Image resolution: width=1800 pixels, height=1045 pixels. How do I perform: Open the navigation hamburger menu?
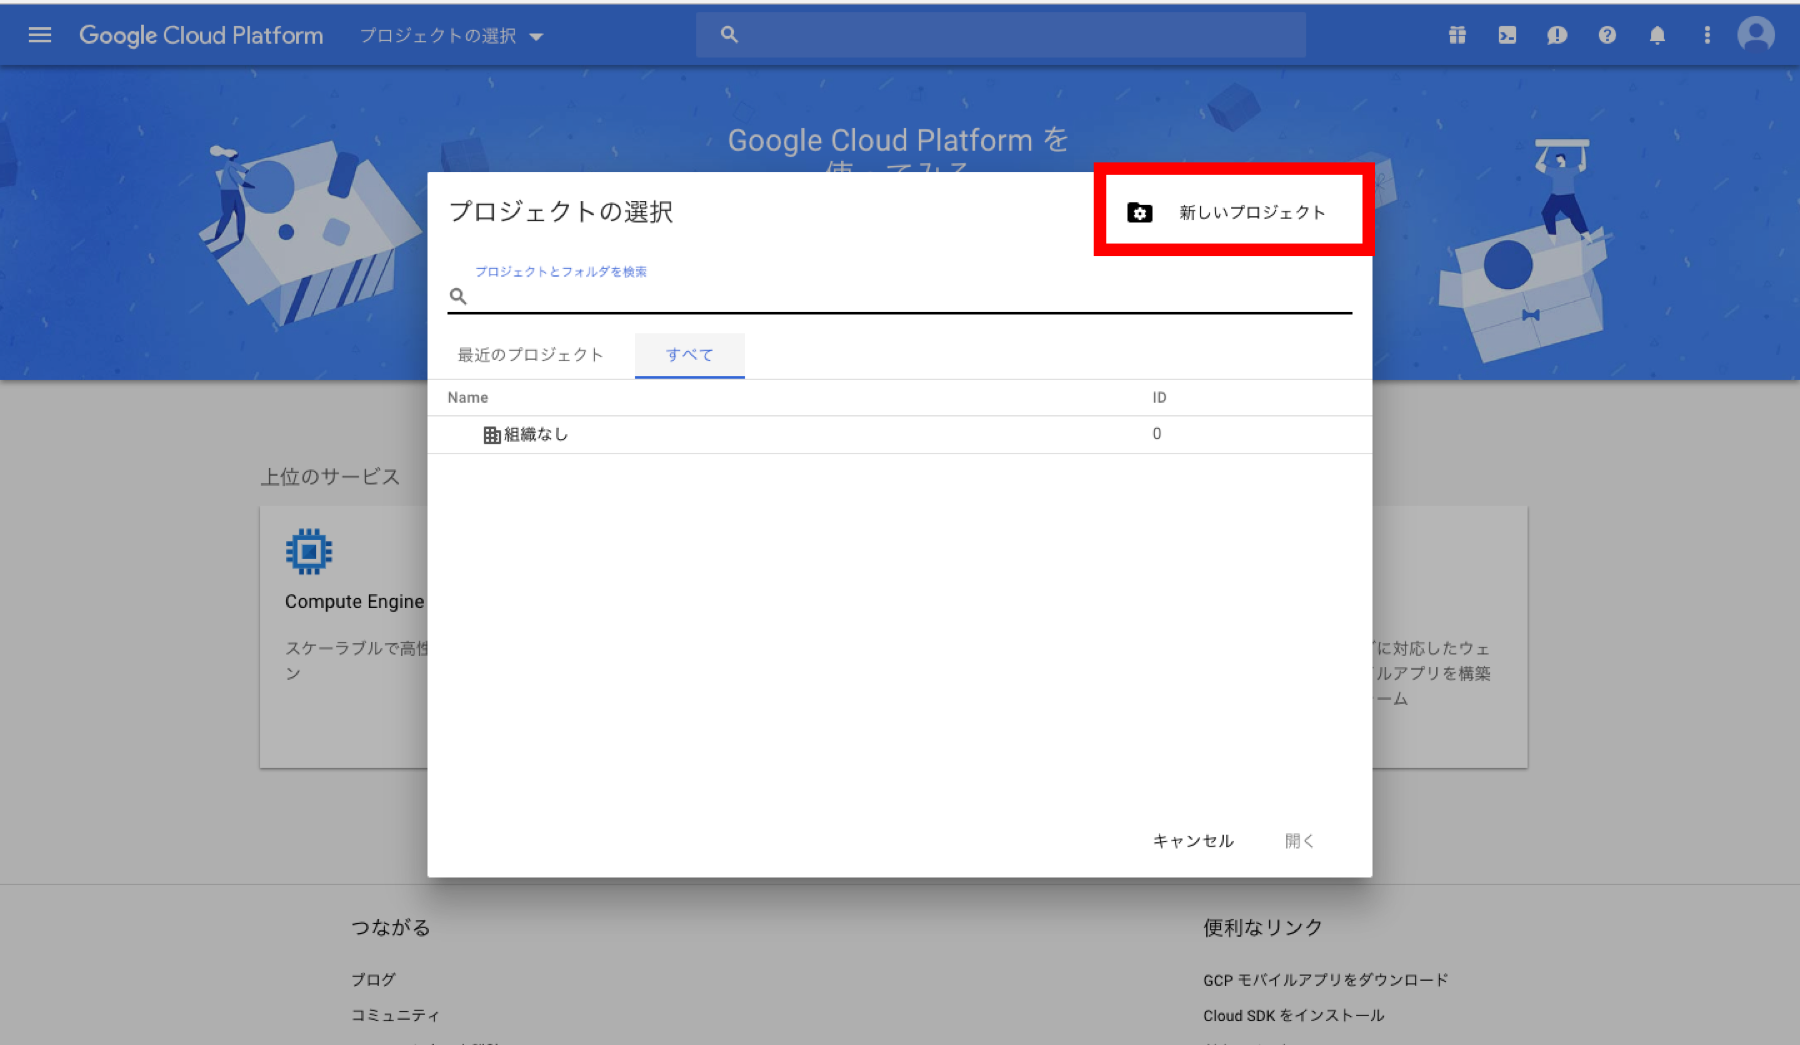pyautogui.click(x=39, y=34)
